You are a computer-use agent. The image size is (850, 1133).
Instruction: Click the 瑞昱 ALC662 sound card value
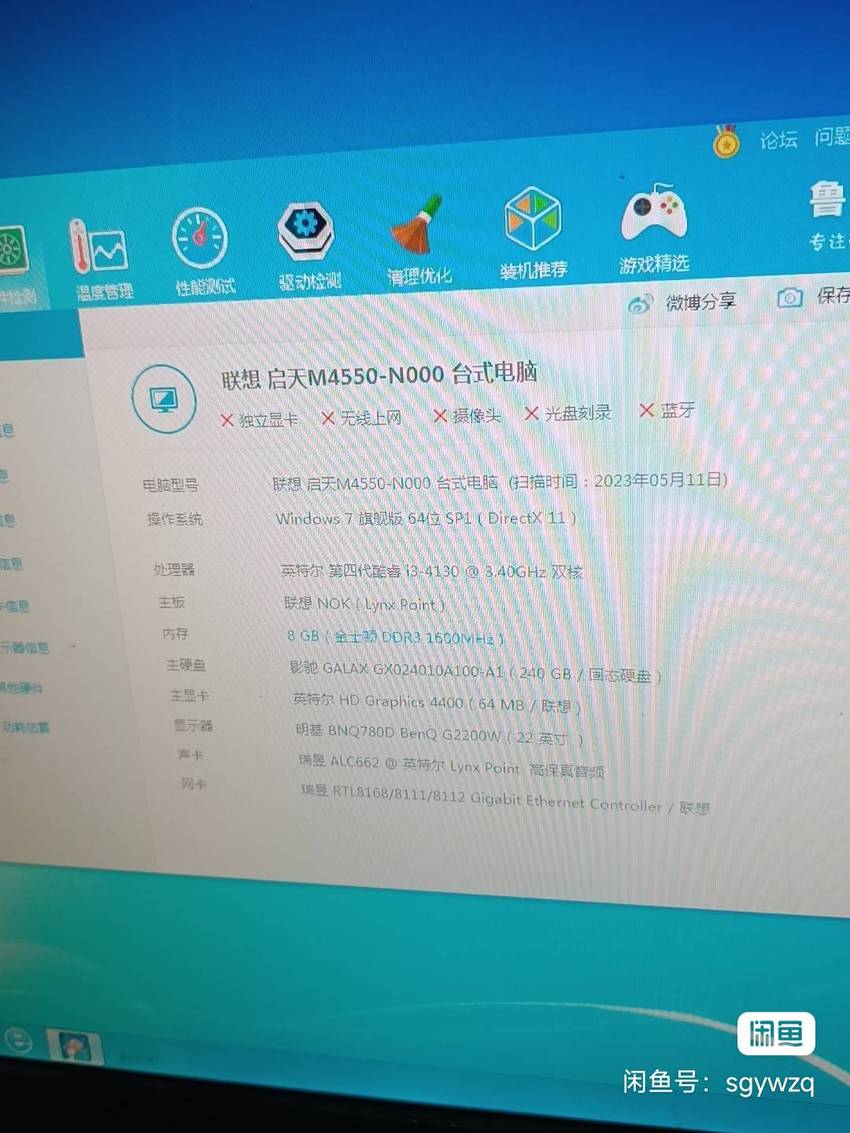click(451, 767)
